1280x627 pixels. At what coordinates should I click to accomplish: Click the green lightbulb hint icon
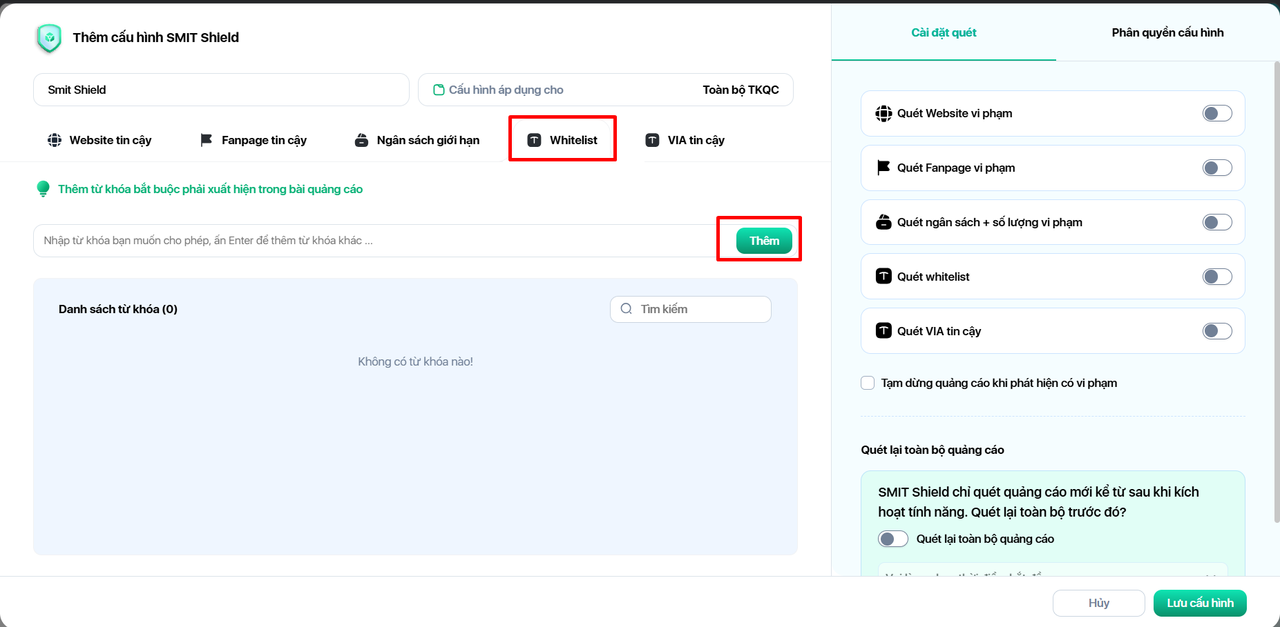[43, 189]
